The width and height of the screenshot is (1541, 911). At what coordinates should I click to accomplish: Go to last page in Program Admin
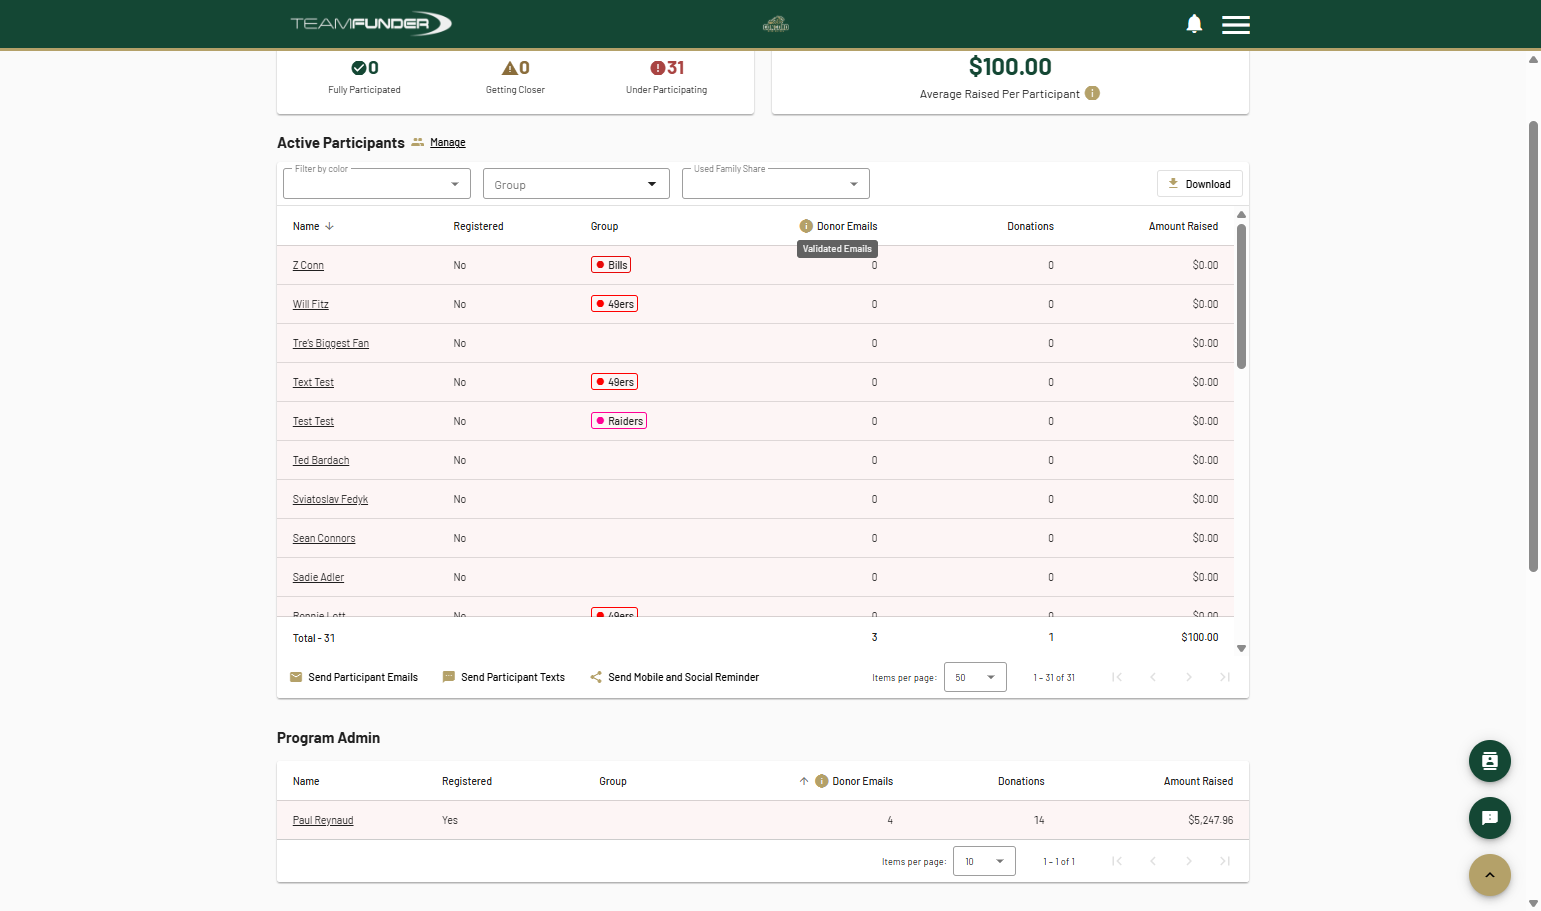[x=1225, y=861]
